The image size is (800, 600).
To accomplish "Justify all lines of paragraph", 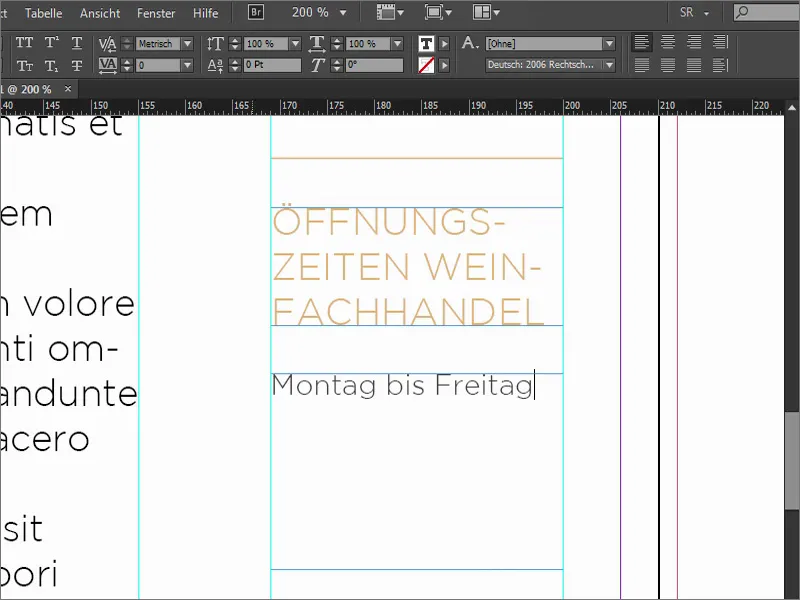I will click(694, 65).
